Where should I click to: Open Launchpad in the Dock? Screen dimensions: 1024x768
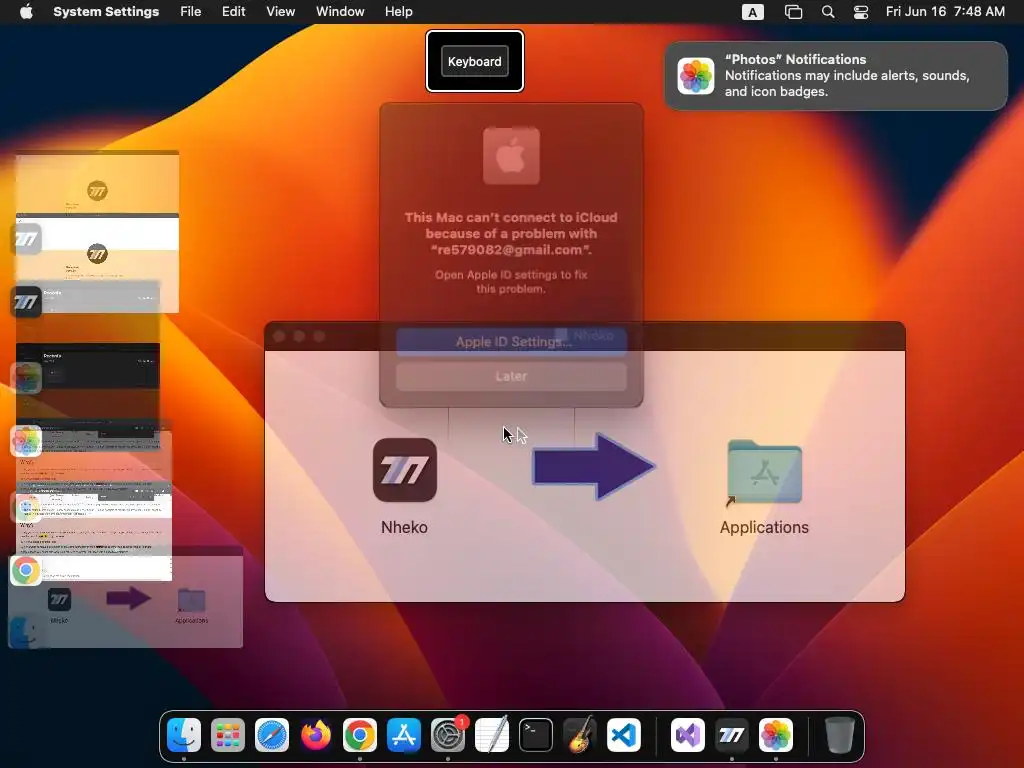point(227,735)
